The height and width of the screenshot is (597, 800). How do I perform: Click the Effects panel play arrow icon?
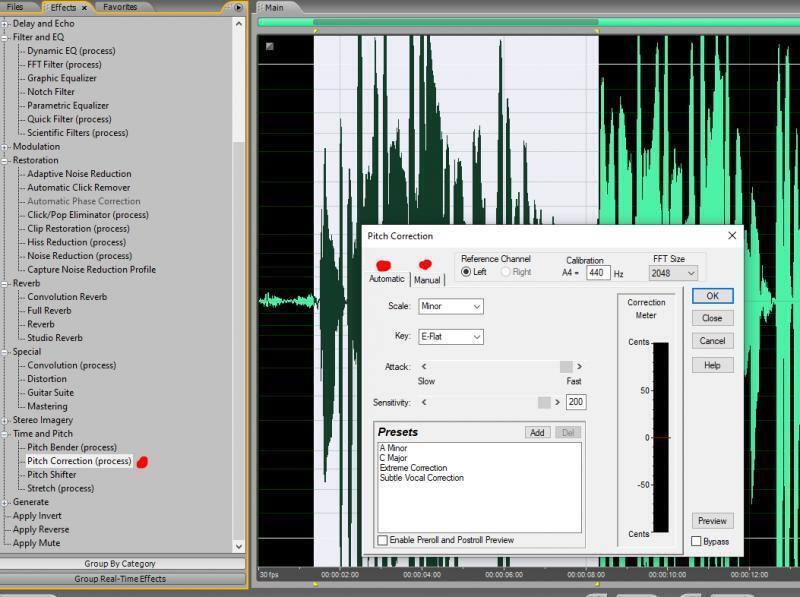[x=238, y=7]
